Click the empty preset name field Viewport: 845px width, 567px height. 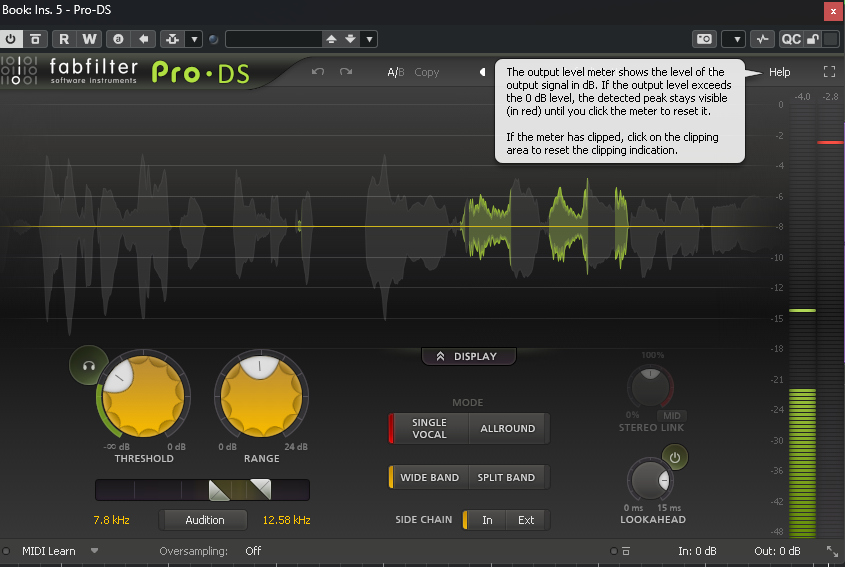tap(274, 39)
